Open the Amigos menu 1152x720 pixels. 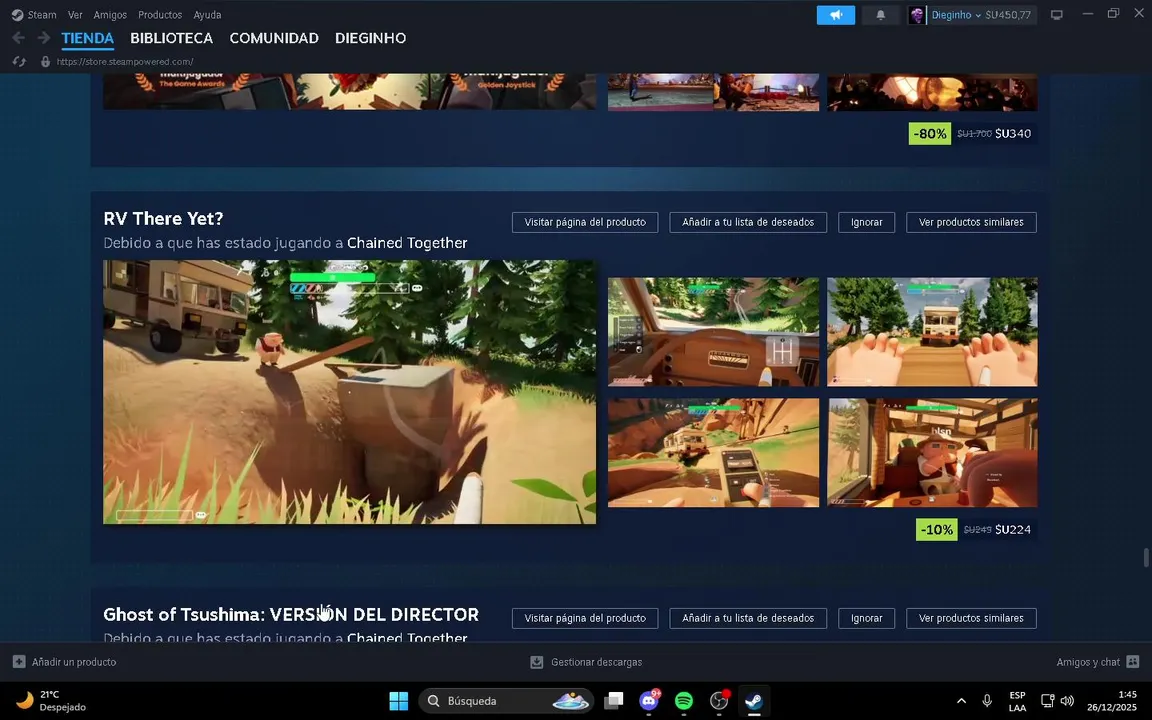(x=110, y=15)
